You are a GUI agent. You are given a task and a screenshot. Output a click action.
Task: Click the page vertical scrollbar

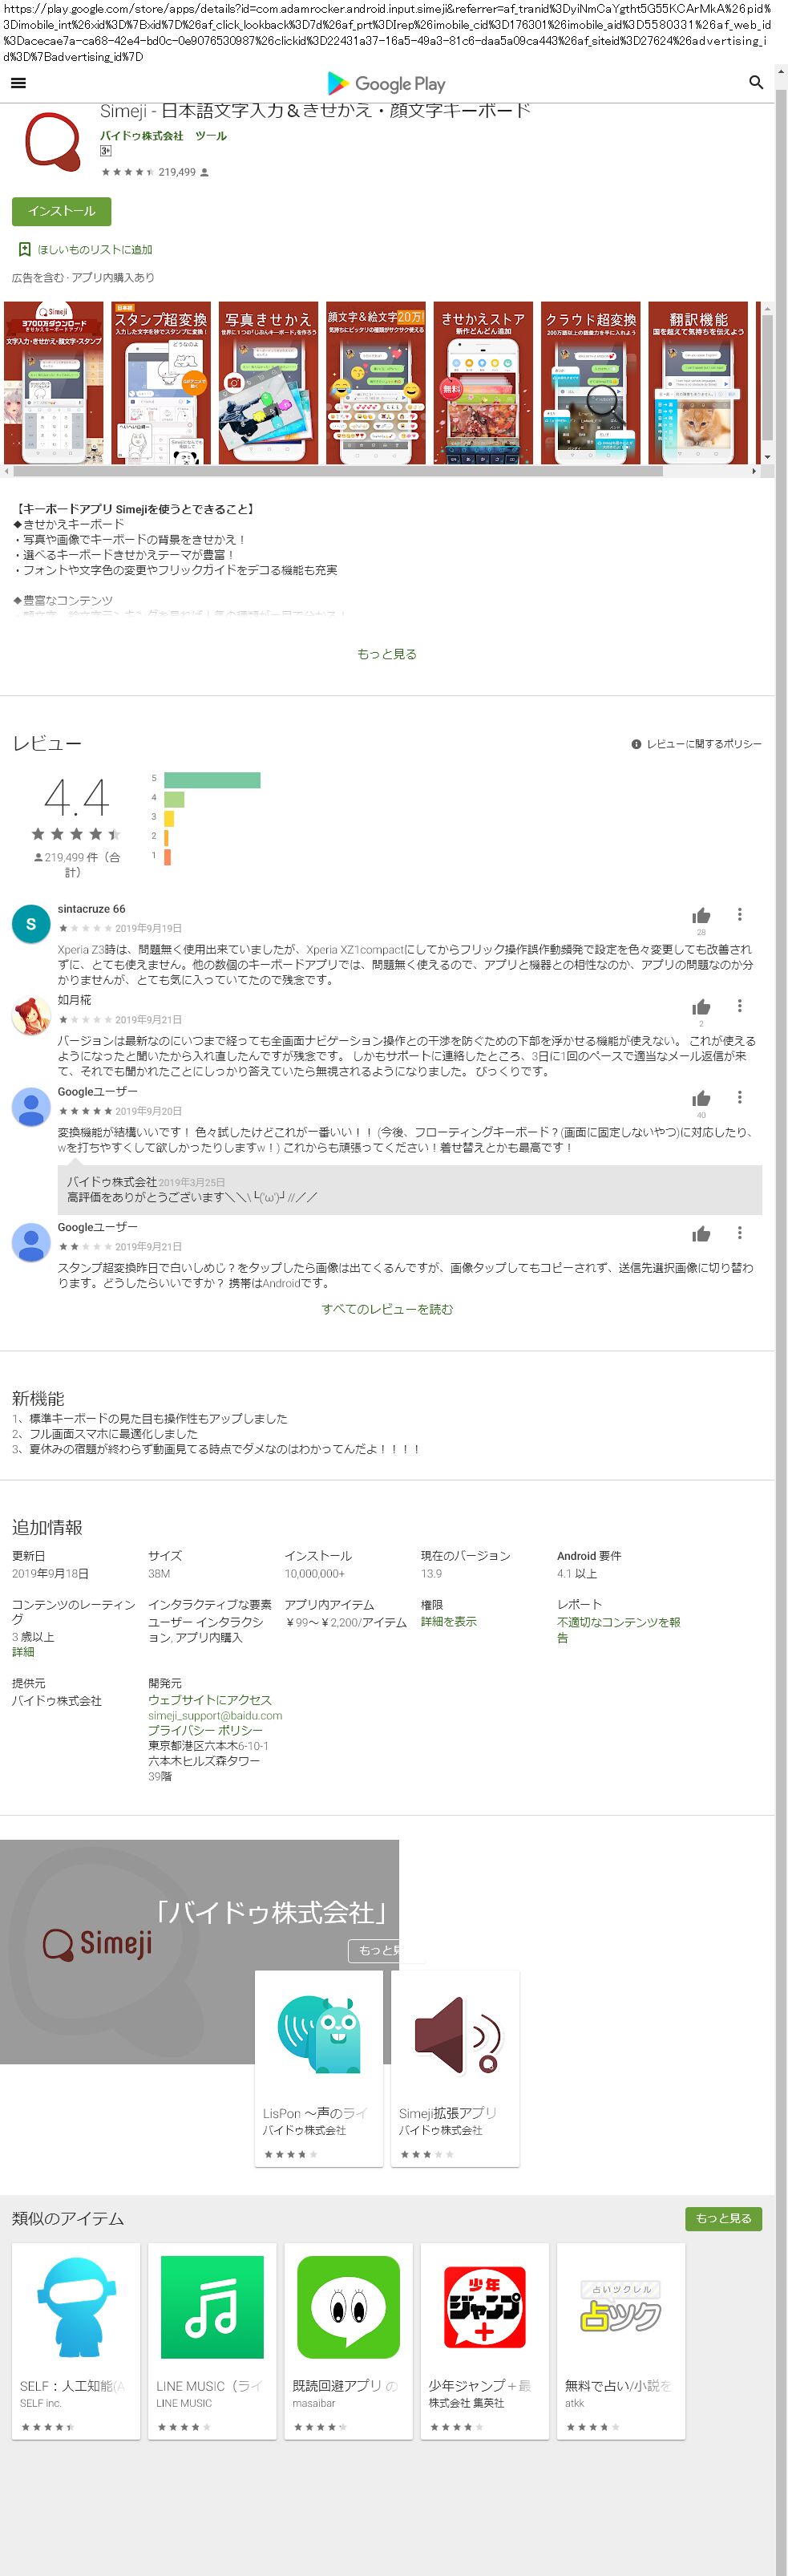tap(781, 1320)
